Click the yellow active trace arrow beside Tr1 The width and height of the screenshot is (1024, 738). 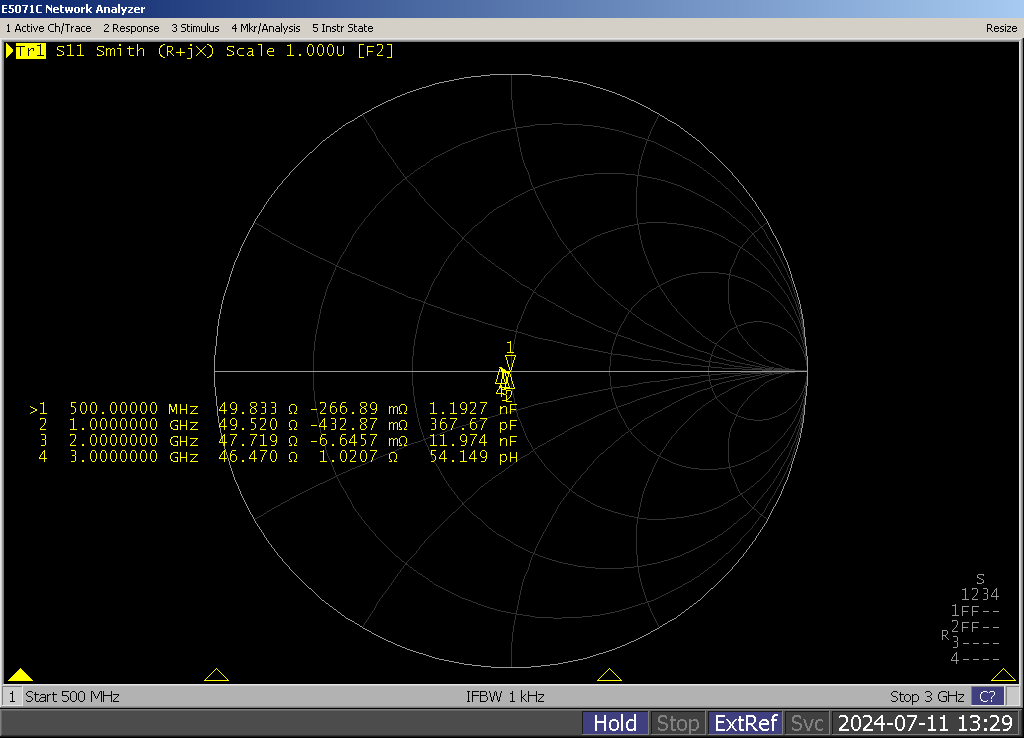(x=10, y=51)
